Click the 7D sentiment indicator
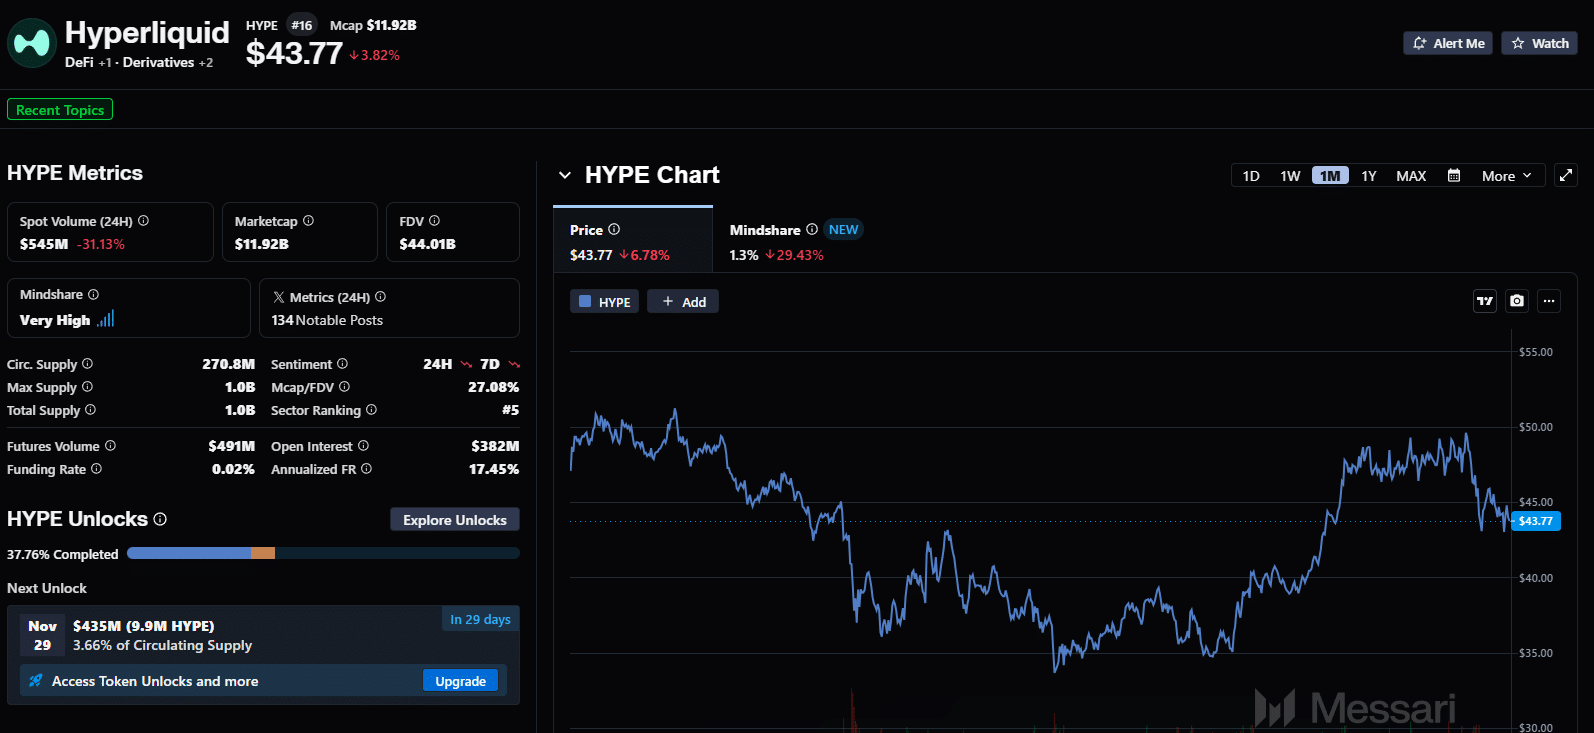The image size is (1594, 733). pos(500,364)
